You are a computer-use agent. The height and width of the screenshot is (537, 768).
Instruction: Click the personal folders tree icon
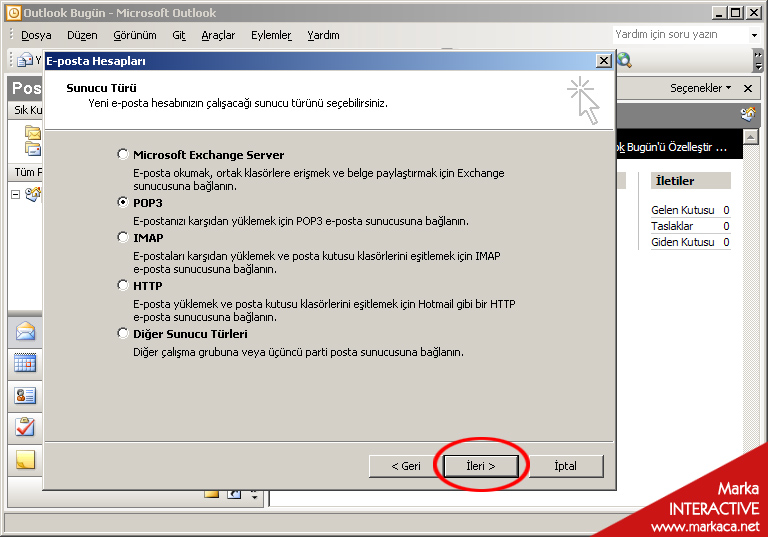click(x=33, y=194)
